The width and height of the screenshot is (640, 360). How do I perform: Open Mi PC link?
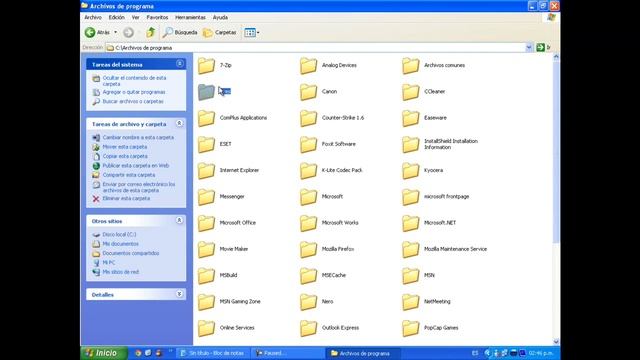click(109, 263)
